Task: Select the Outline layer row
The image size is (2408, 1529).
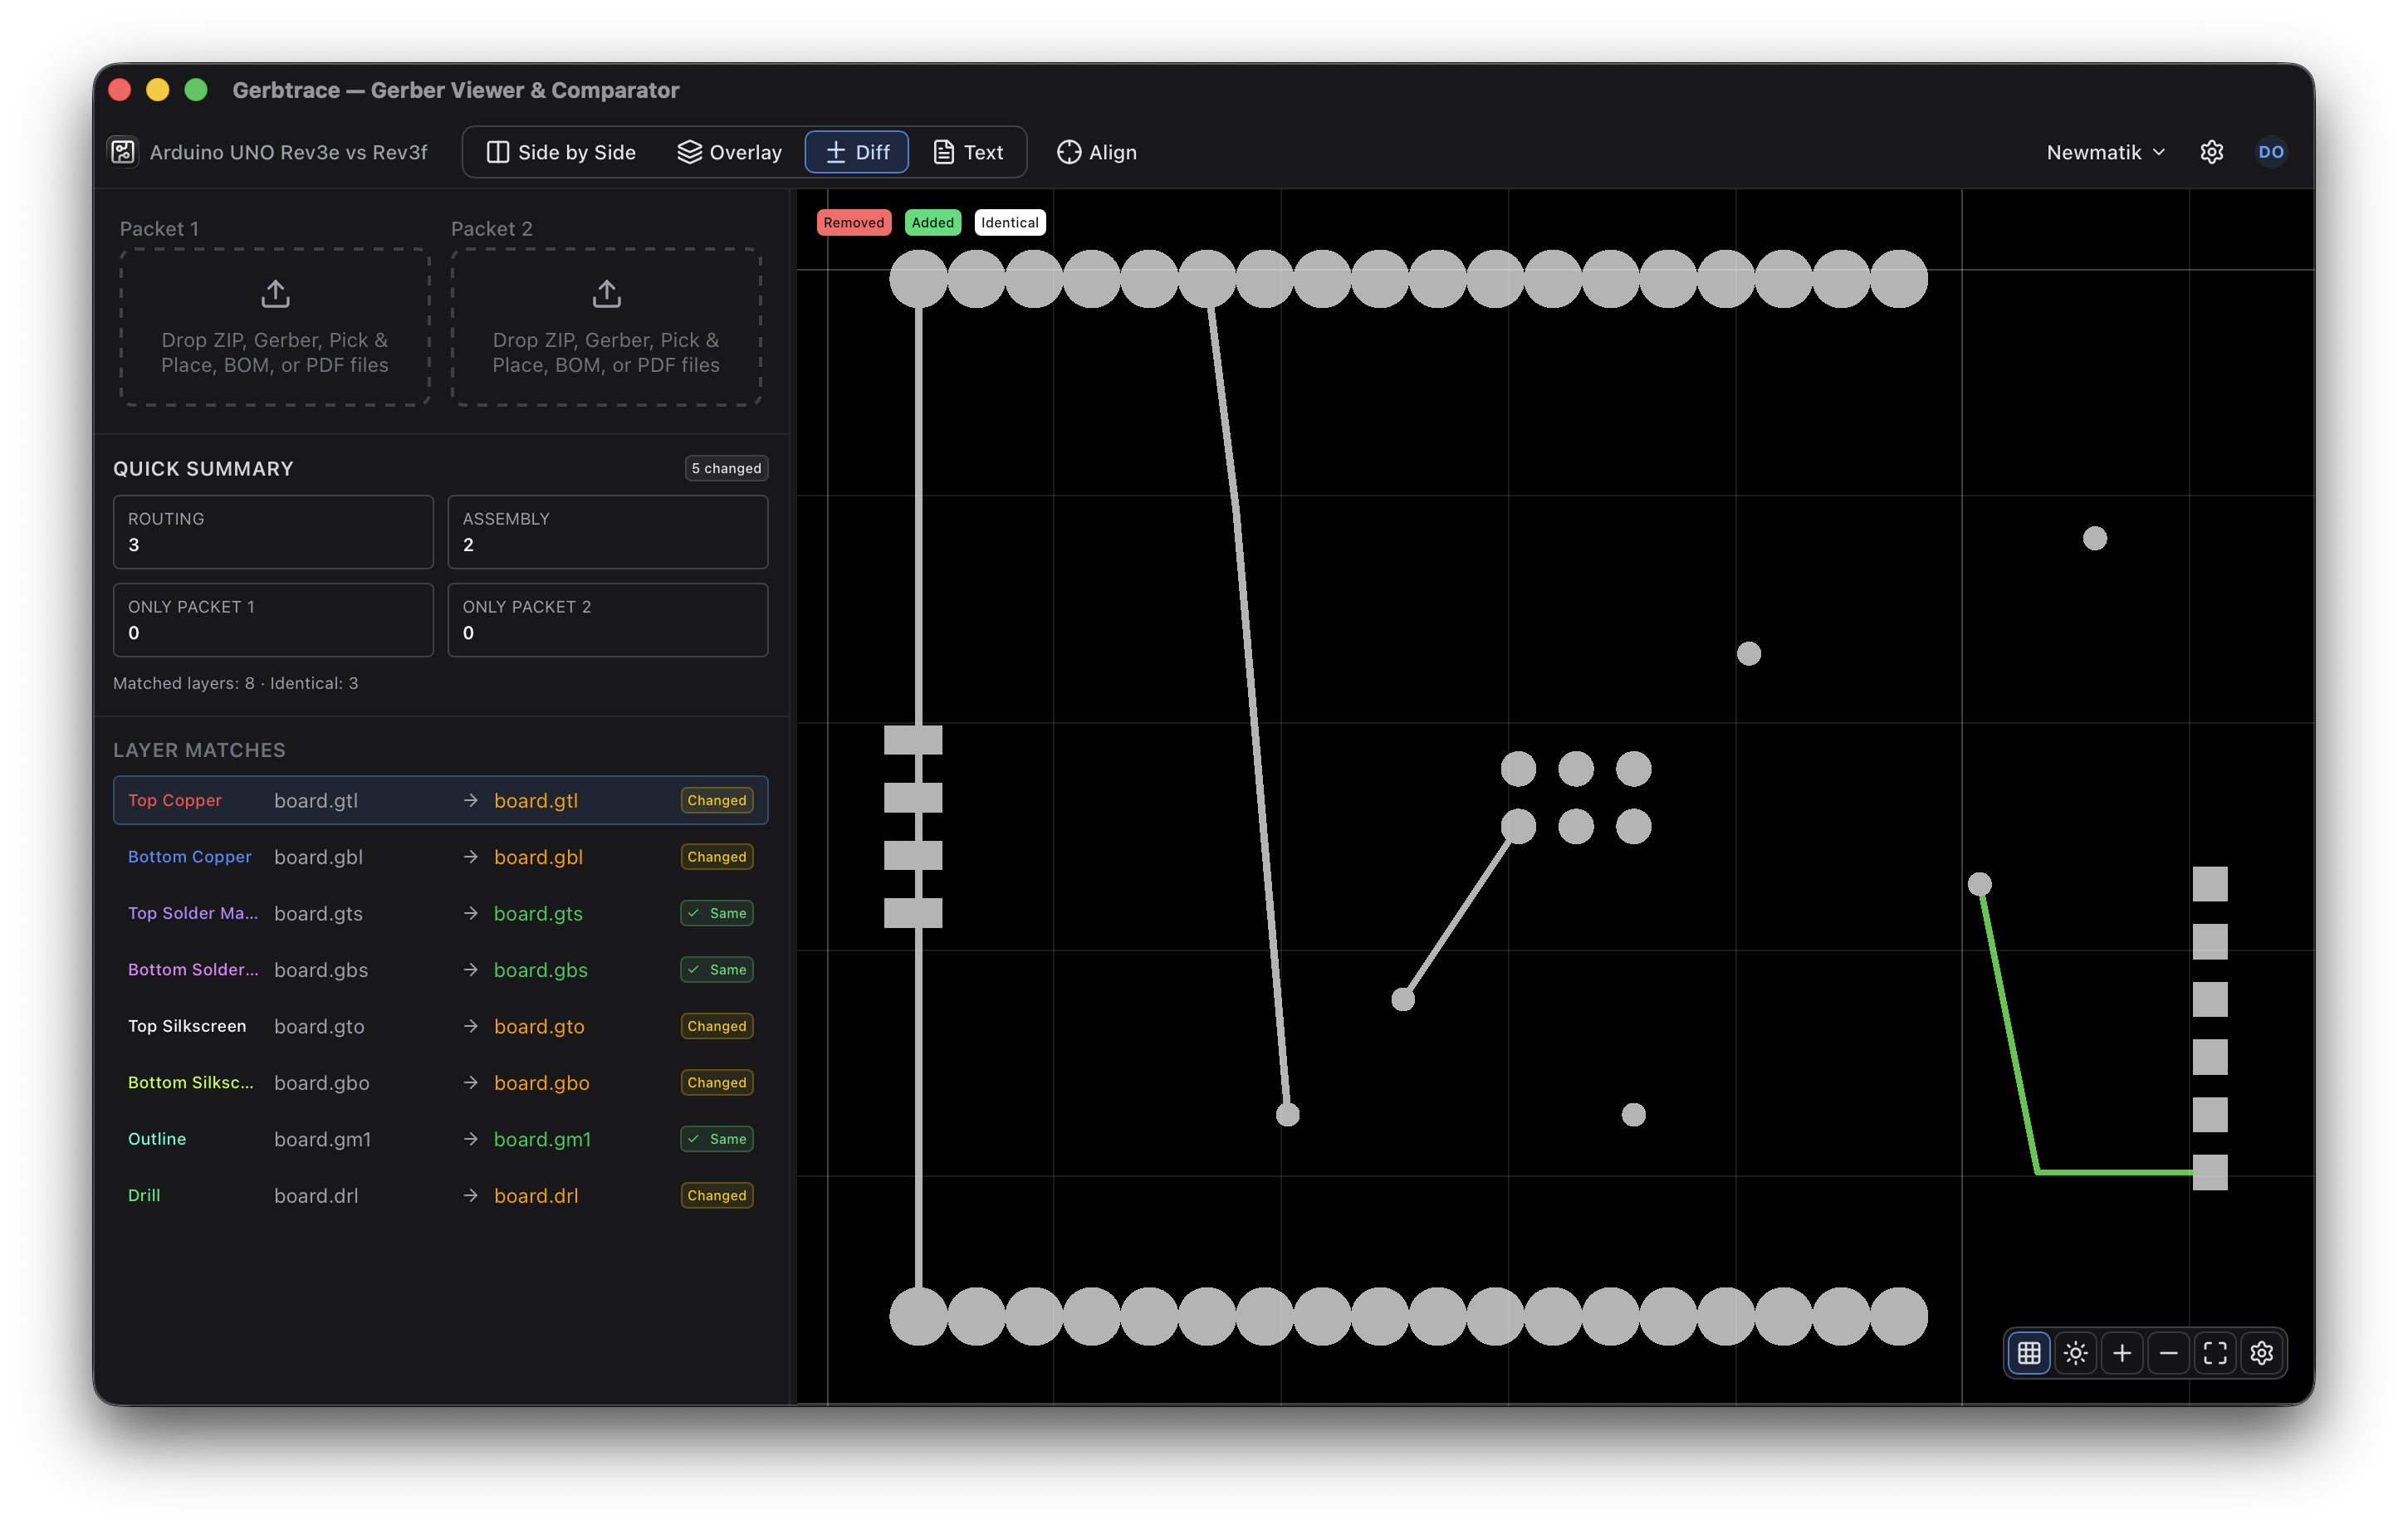Action: pos(440,1139)
